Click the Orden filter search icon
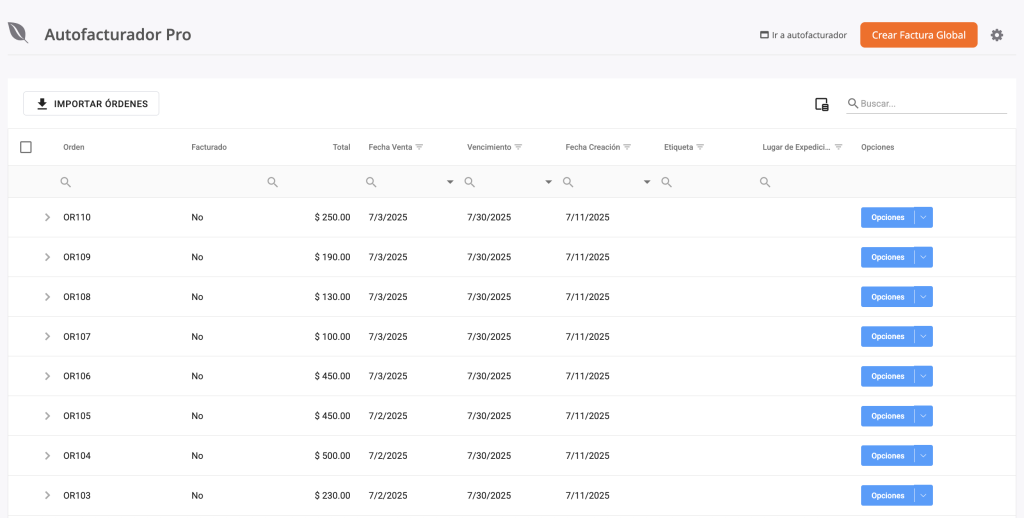The width and height of the screenshot is (1024, 518). click(x=65, y=182)
